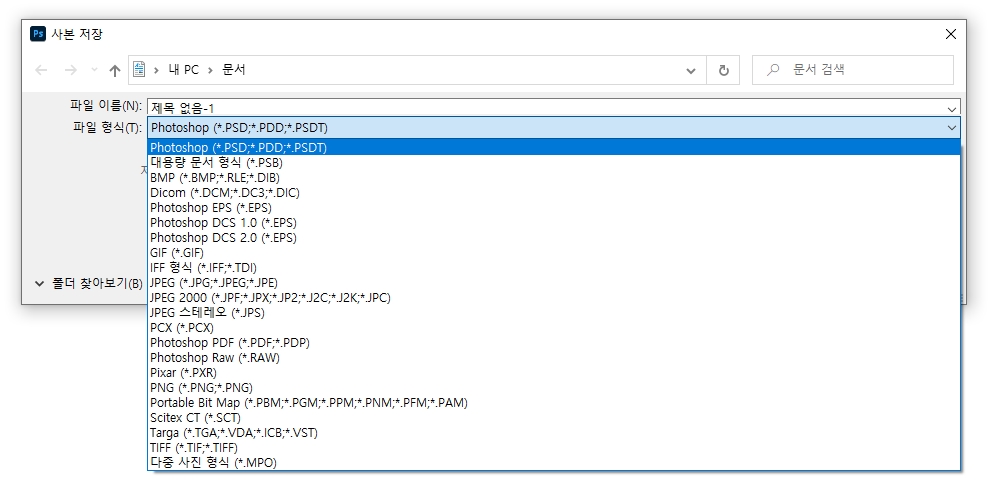Select Photoshop EPS (*.EPS) format

pyautogui.click(x=554, y=208)
